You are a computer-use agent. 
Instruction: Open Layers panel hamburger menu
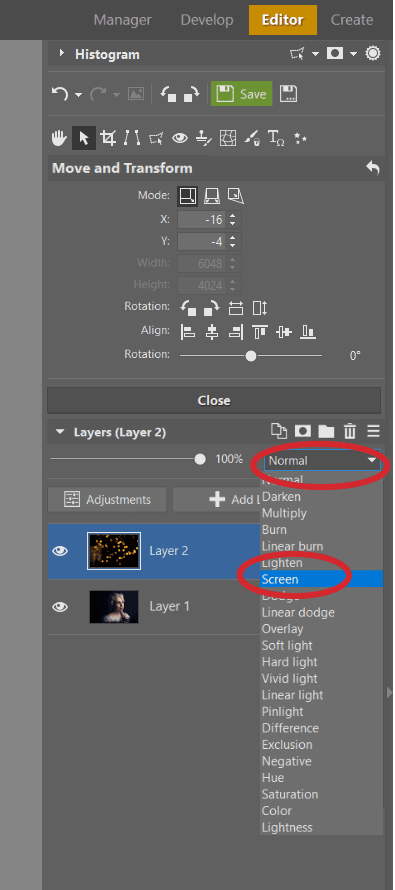pos(373,431)
